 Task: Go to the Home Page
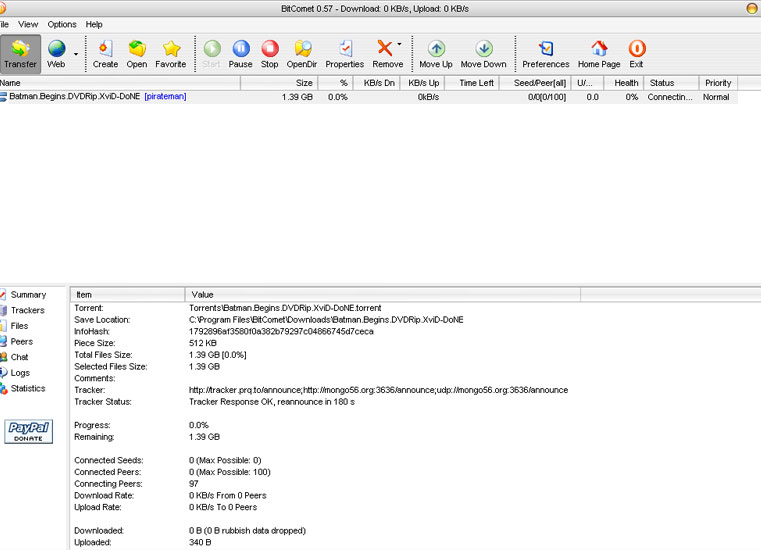tap(599, 54)
